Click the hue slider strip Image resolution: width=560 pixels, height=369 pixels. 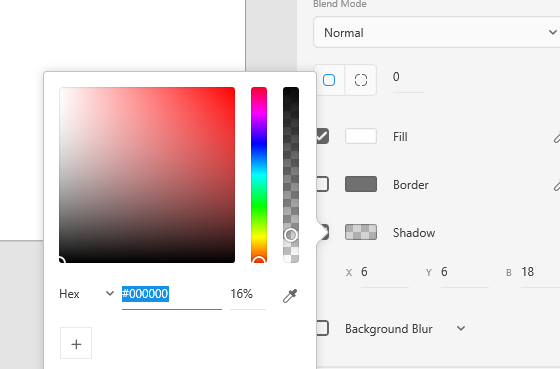[259, 175]
